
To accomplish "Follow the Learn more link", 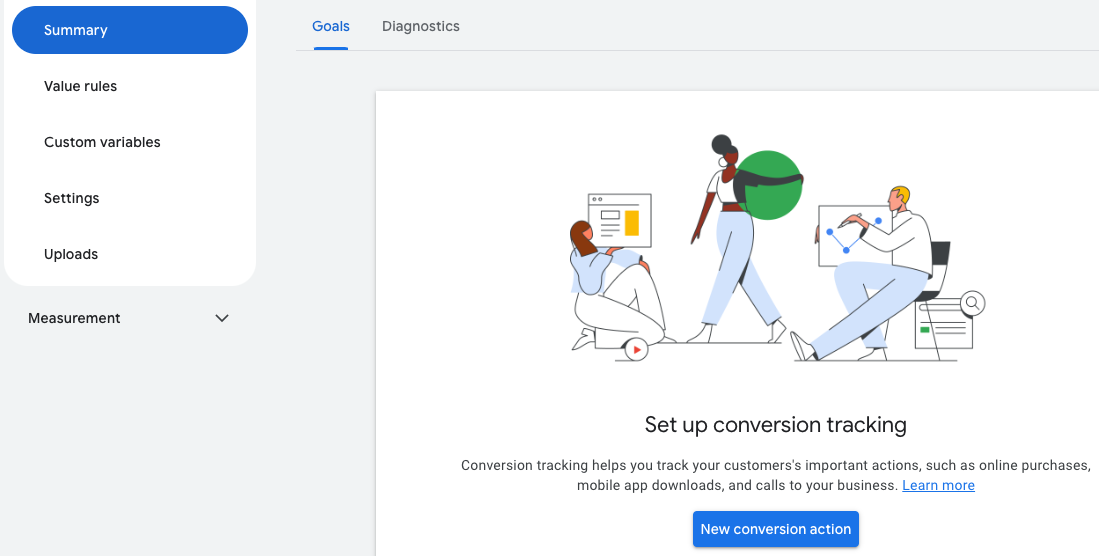I will click(938, 485).
